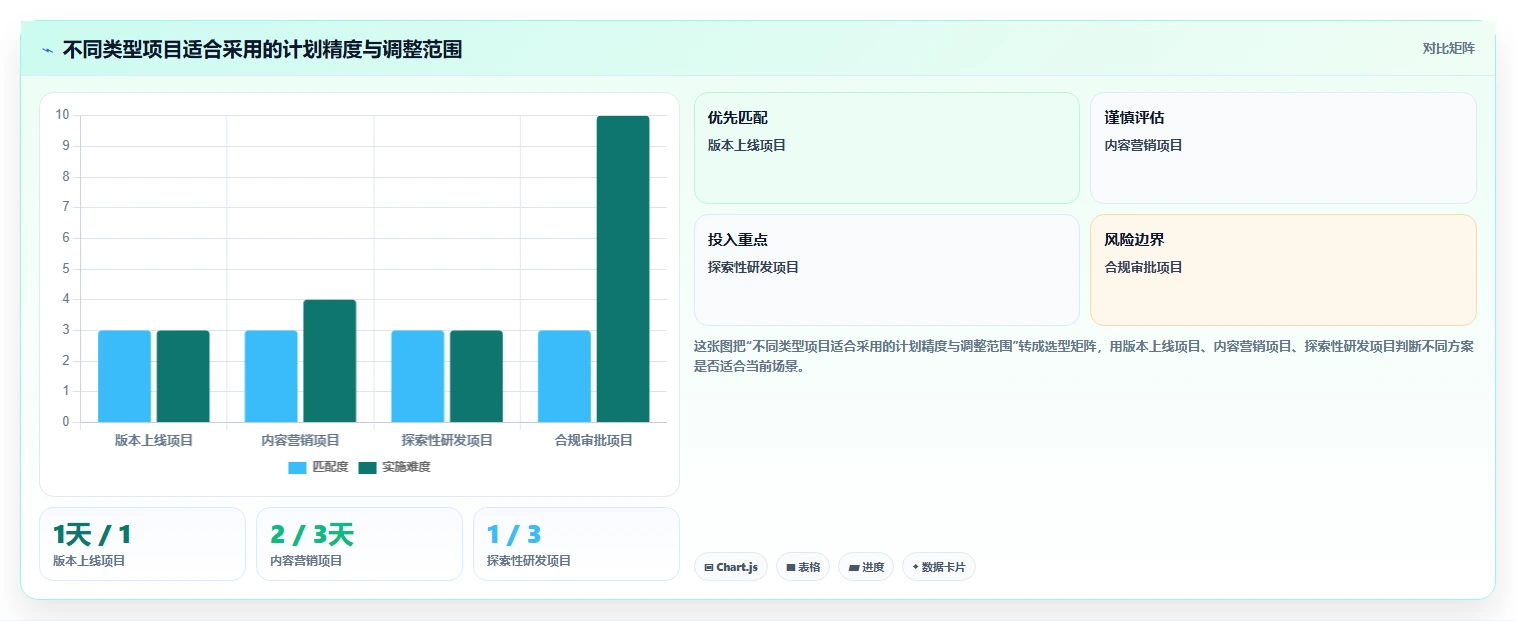This screenshot has width=1516, height=621.
Task: Open the 优先匹配 card
Action: 887,148
